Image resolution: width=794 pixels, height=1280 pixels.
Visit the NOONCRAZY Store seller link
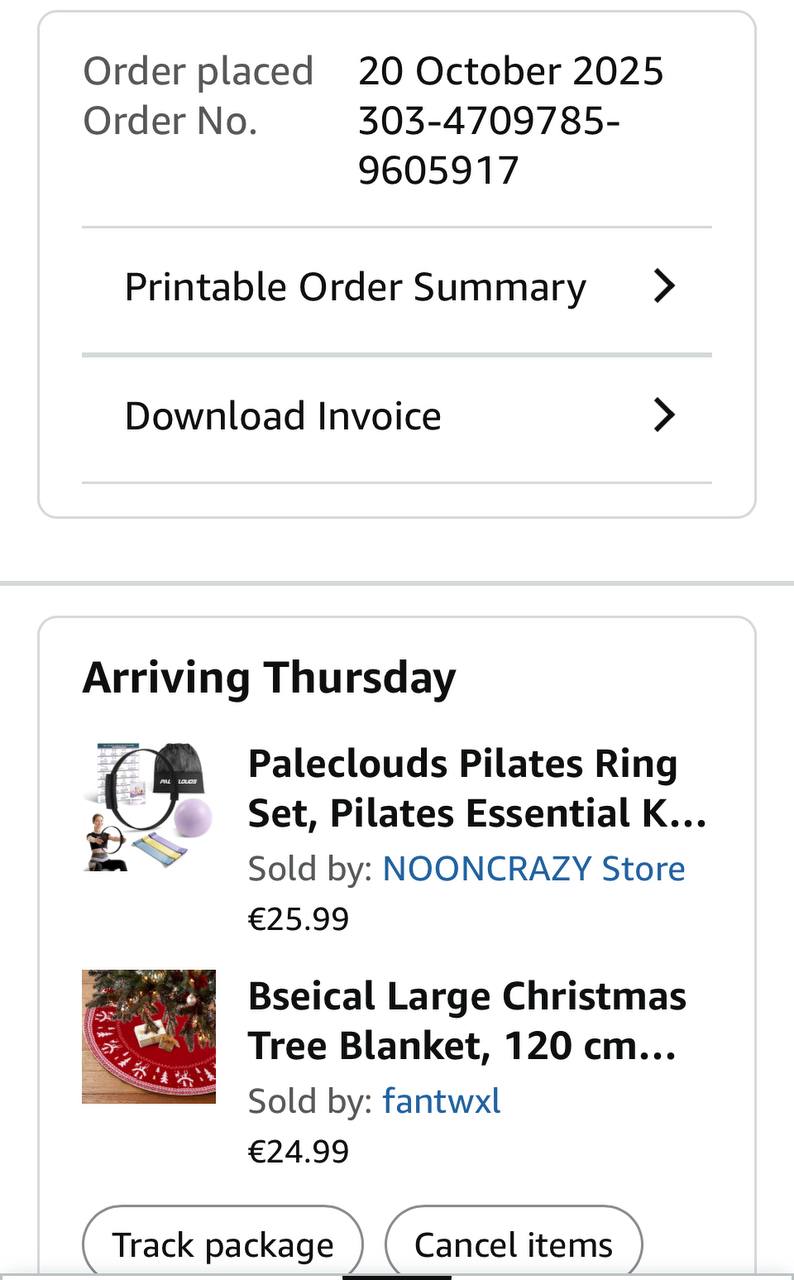click(x=534, y=868)
